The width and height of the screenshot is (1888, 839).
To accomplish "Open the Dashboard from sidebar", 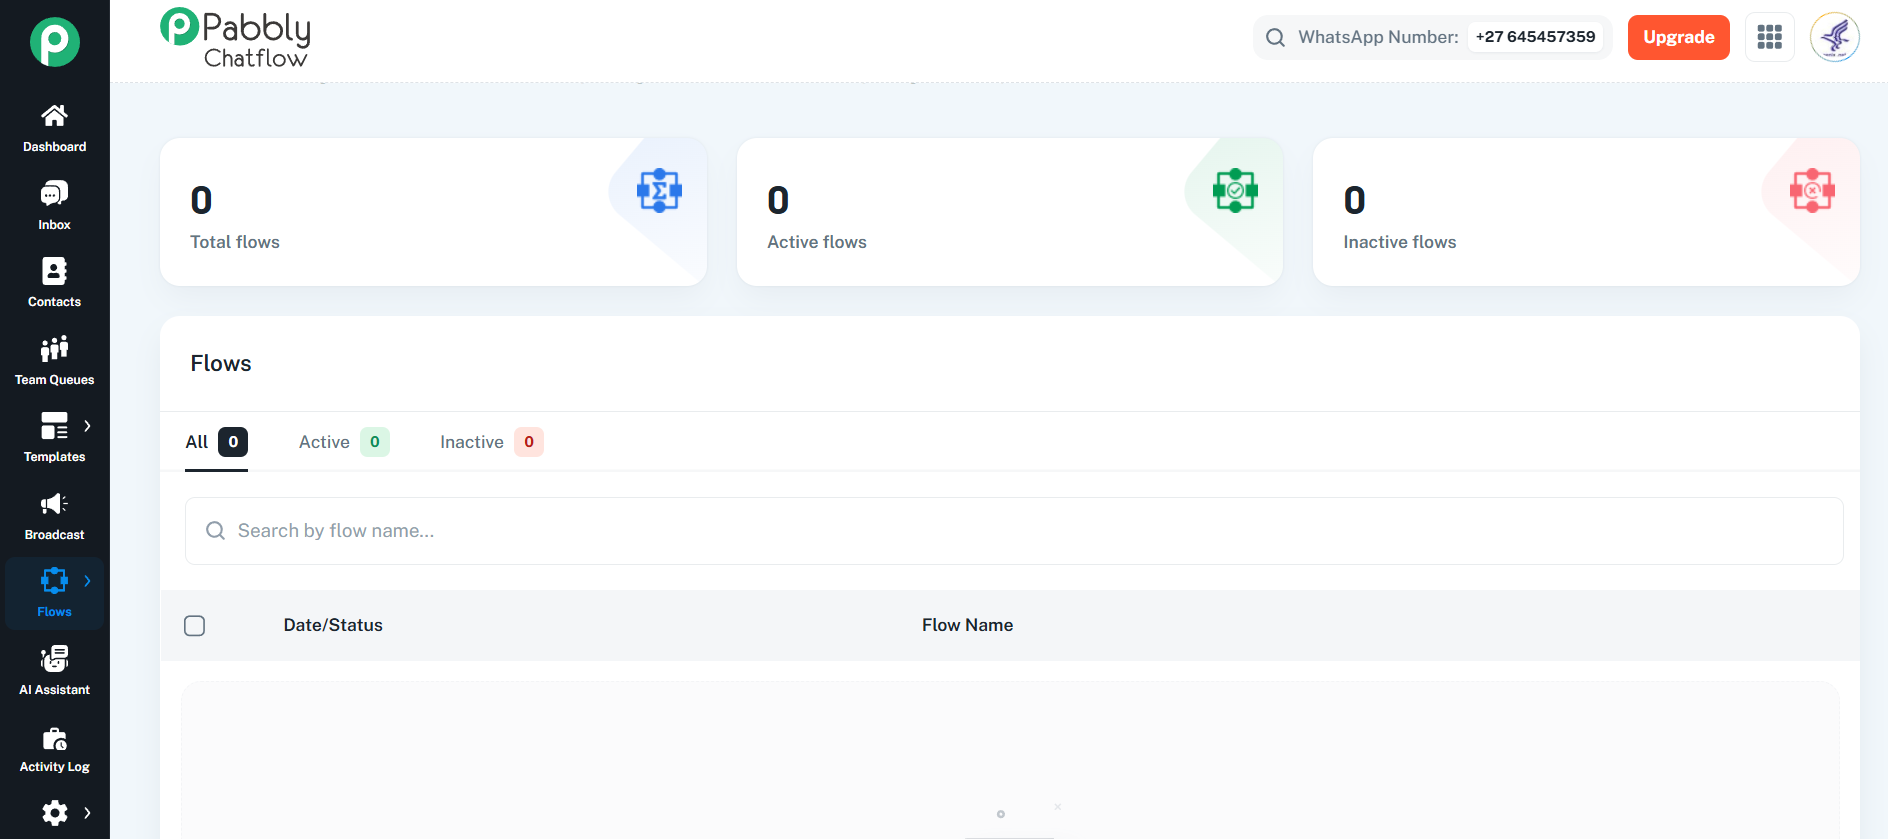I will (54, 128).
